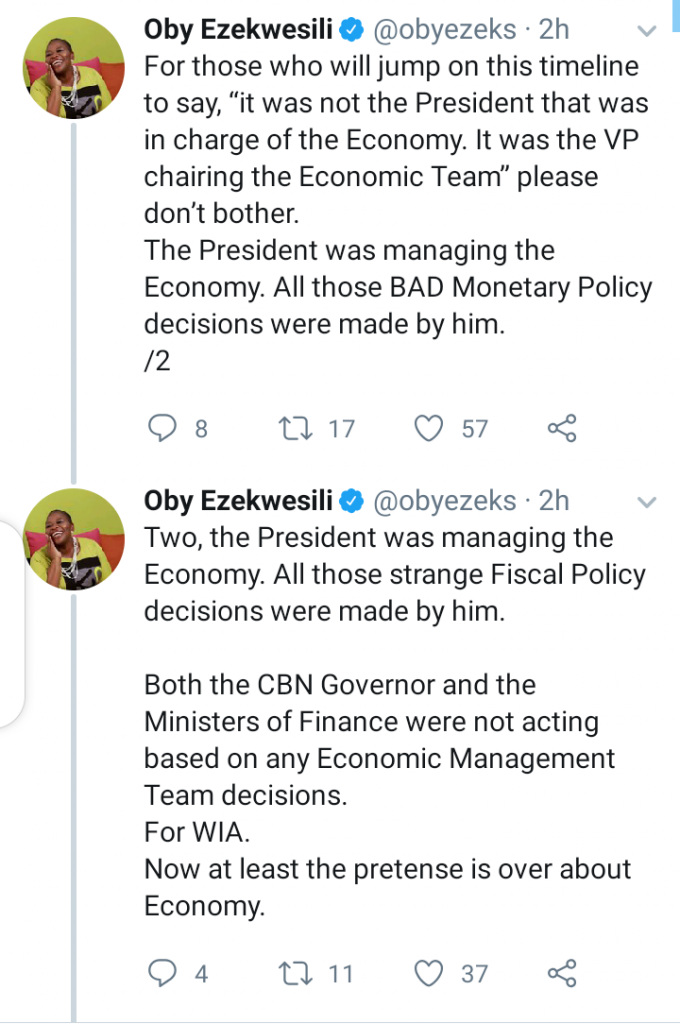Open dropdown arrow on second tweet
Image resolution: width=680 pixels, height=1024 pixels.
point(647,500)
